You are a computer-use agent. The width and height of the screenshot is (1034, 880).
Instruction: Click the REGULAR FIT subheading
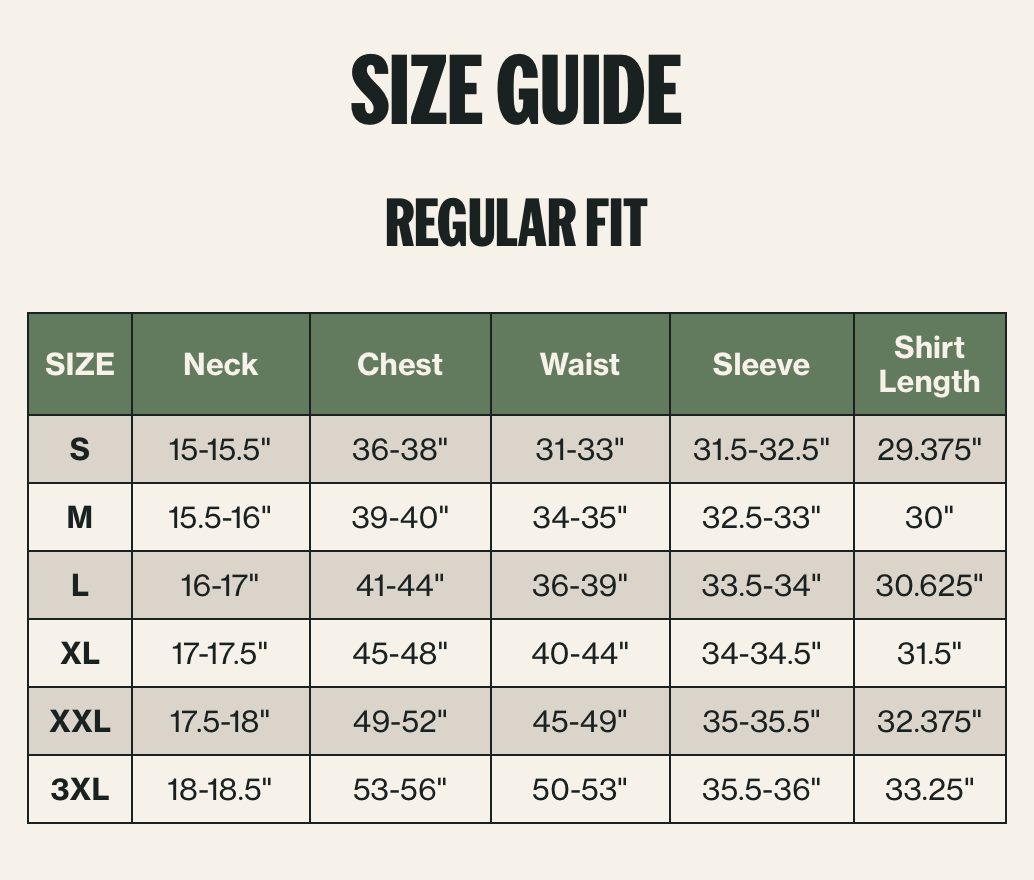pos(516,223)
